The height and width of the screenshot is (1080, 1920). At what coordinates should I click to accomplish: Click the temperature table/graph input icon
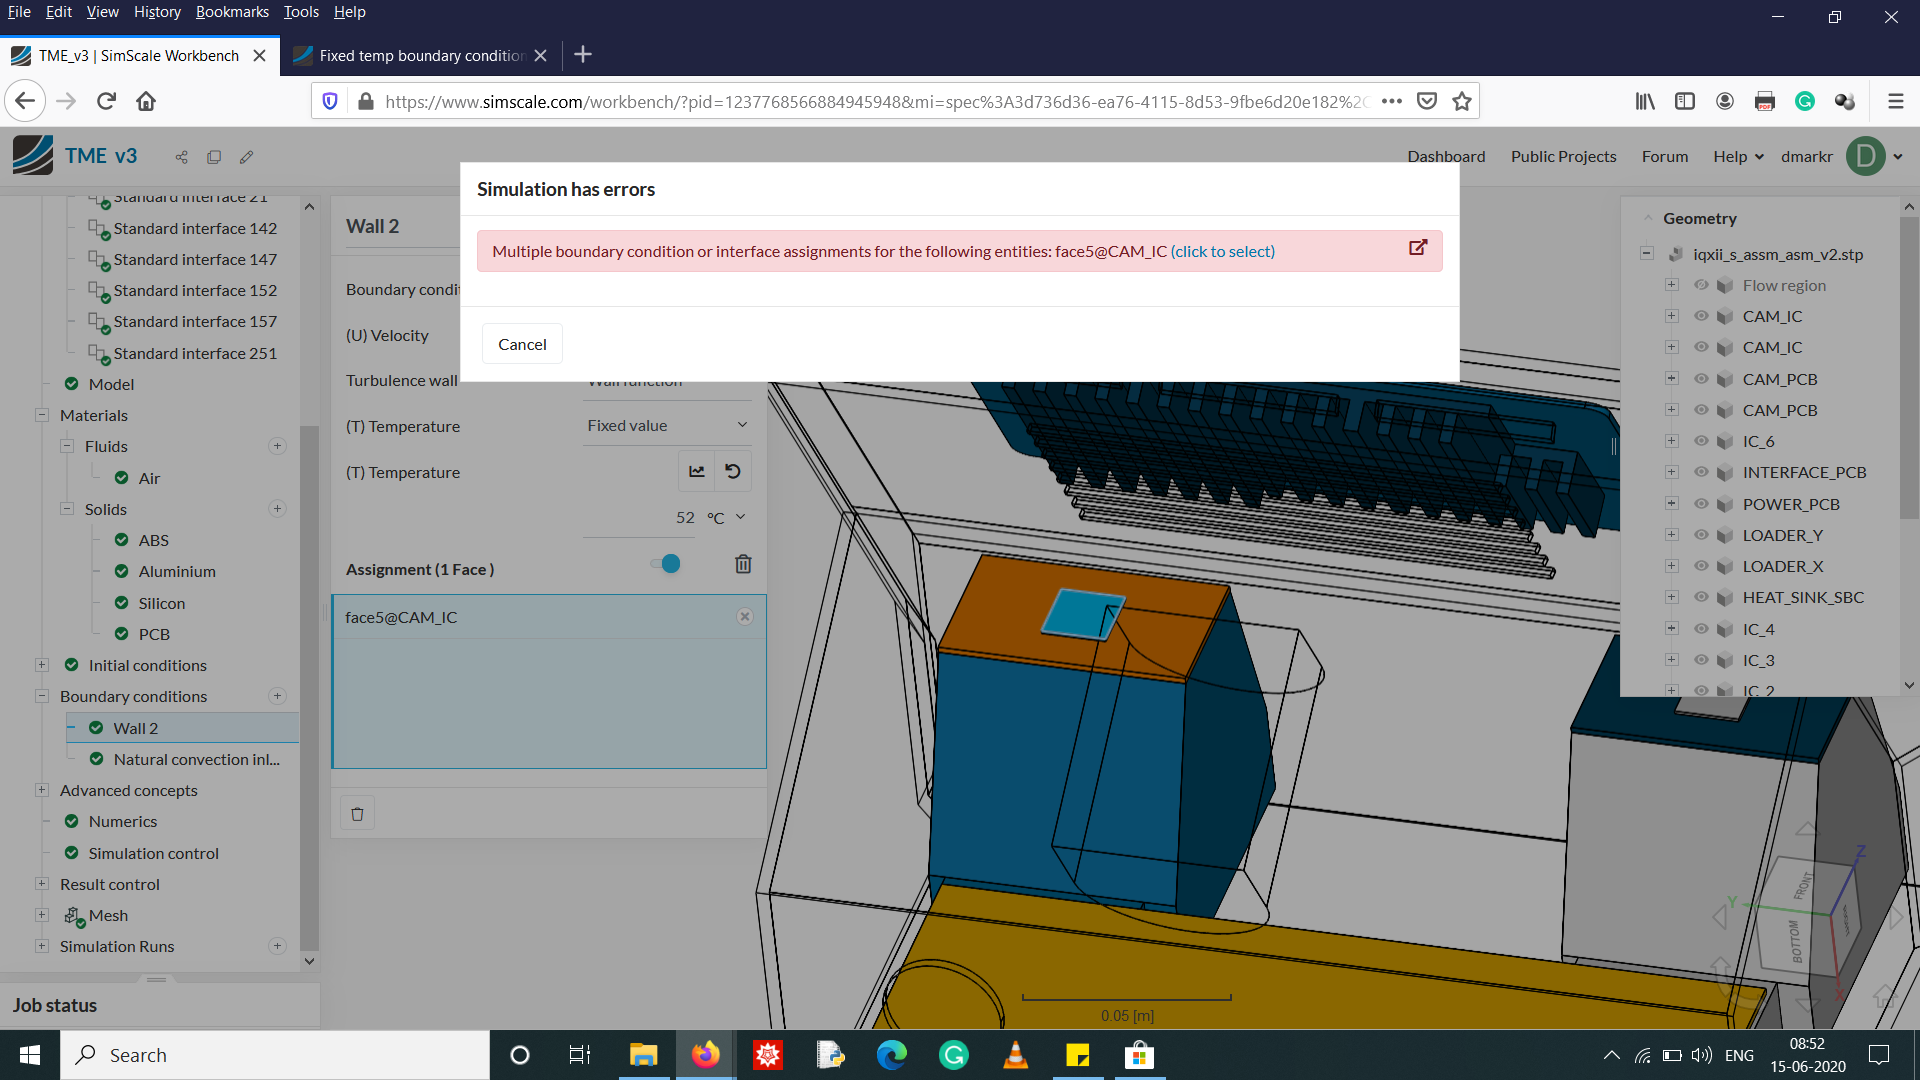tap(697, 471)
